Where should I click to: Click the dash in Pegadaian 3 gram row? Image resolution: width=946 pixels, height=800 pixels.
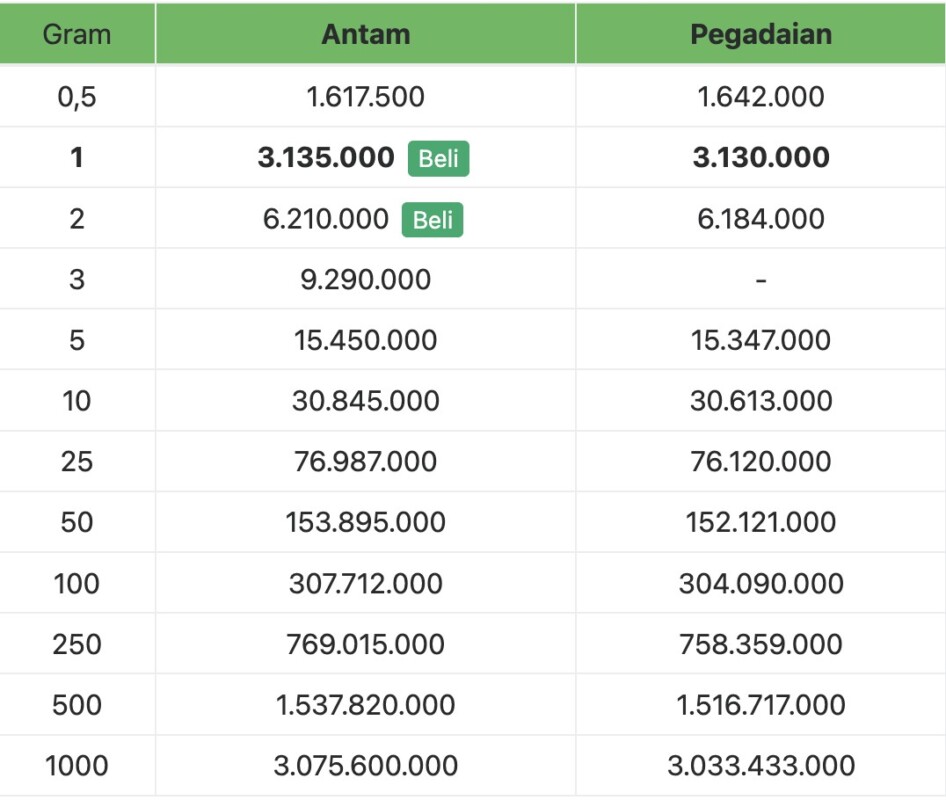point(760,280)
